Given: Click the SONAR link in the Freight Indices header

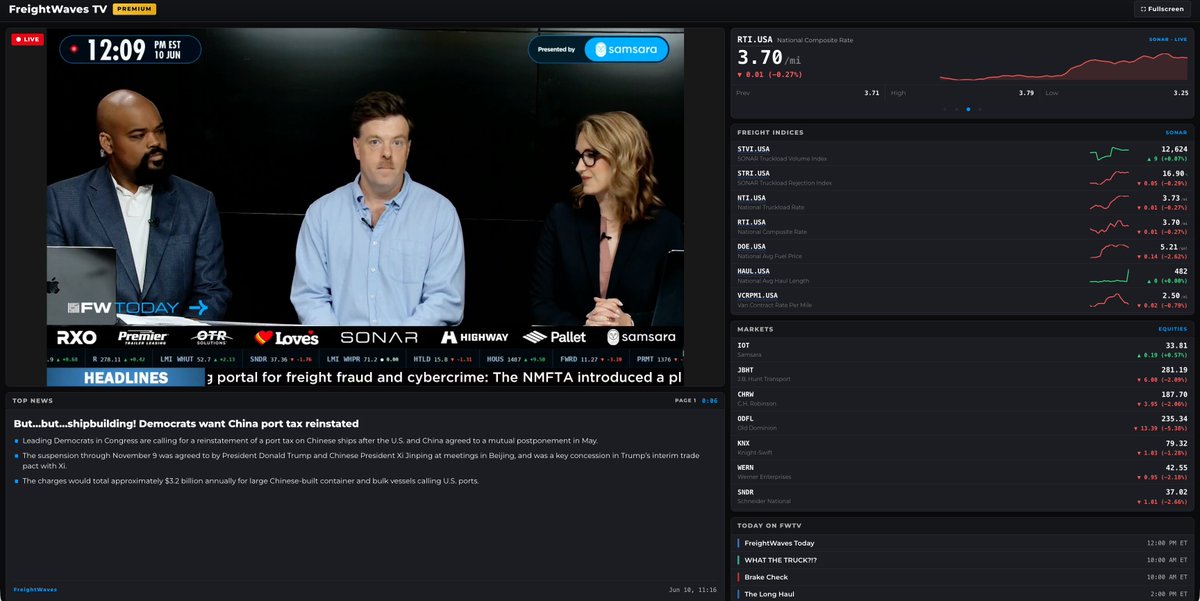Looking at the screenshot, I should pyautogui.click(x=1174, y=132).
